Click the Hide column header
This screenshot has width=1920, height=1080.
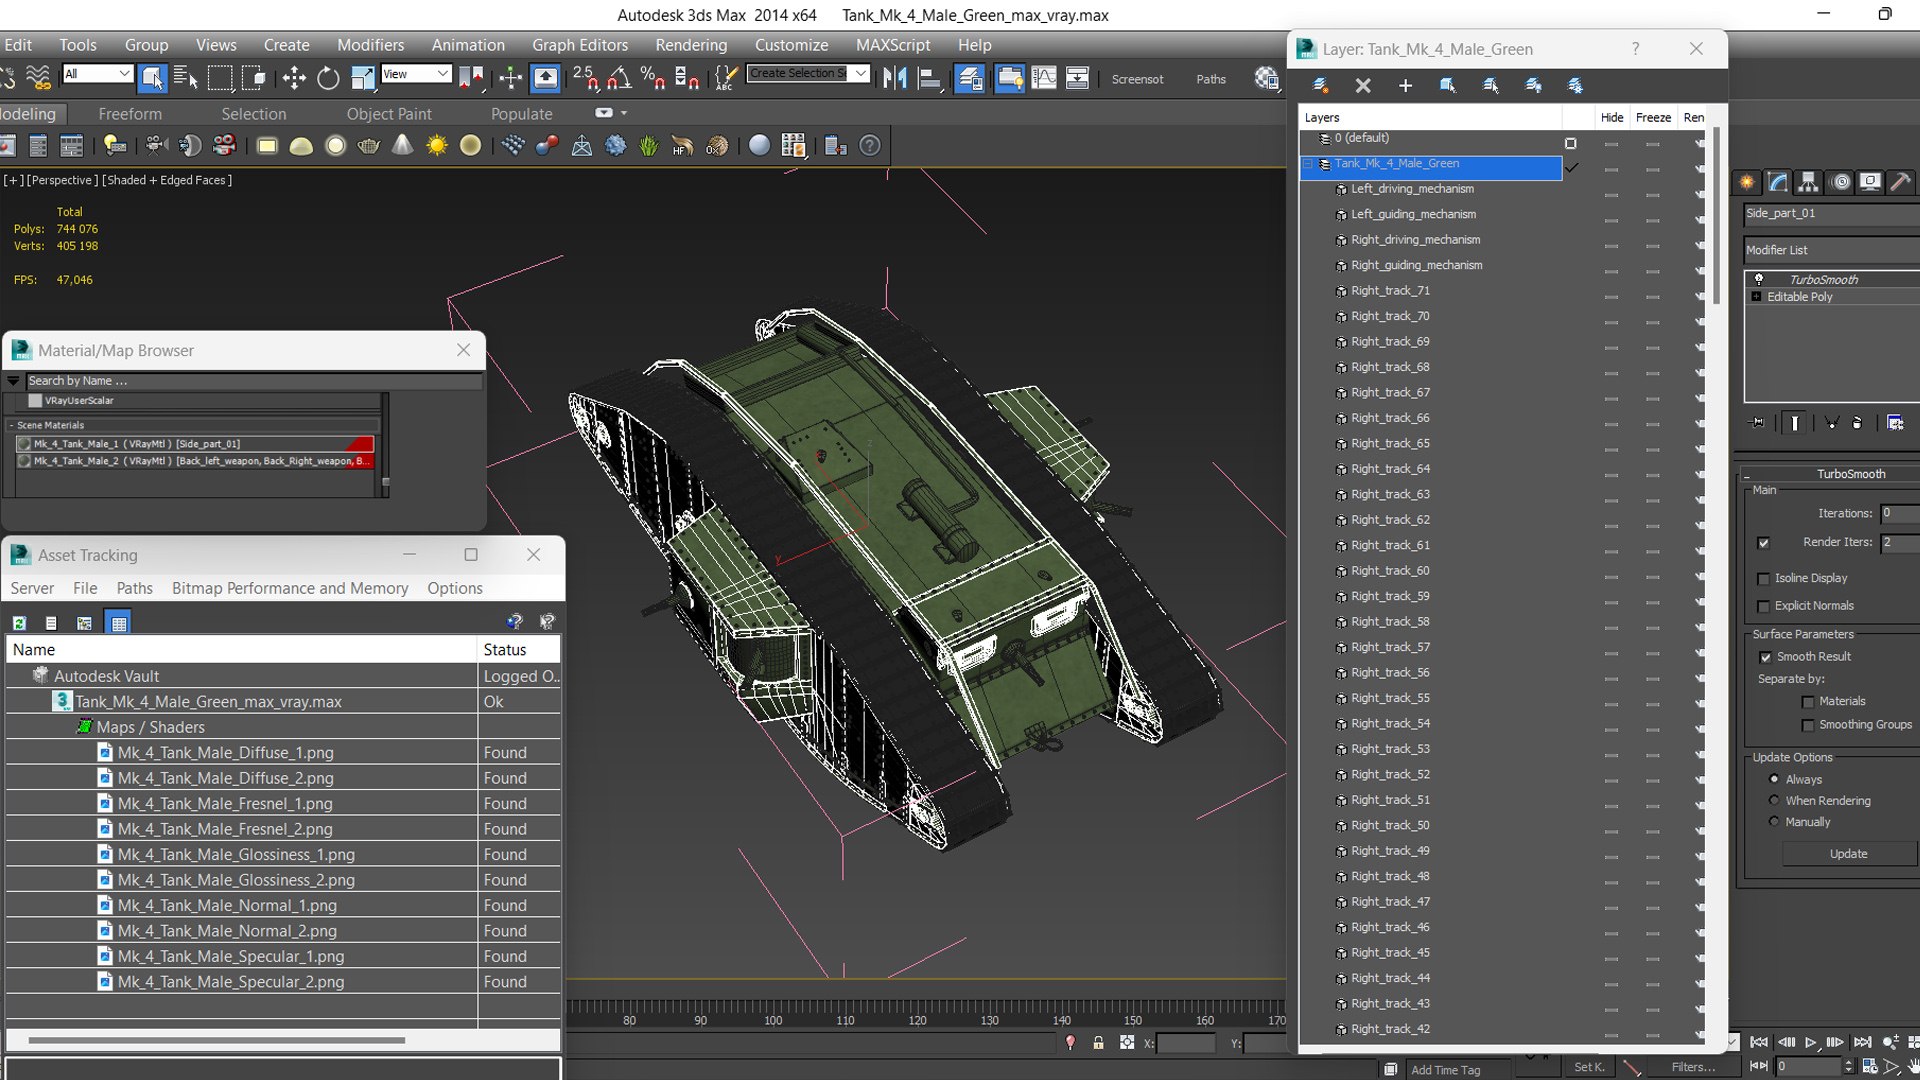[1612, 118]
